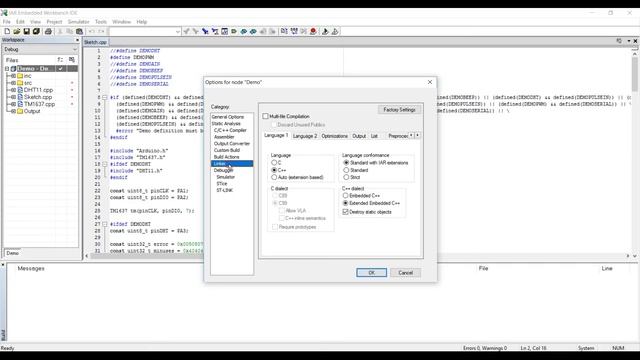
Task: Click the Debug without Downloading icon
Action: click(335, 31)
